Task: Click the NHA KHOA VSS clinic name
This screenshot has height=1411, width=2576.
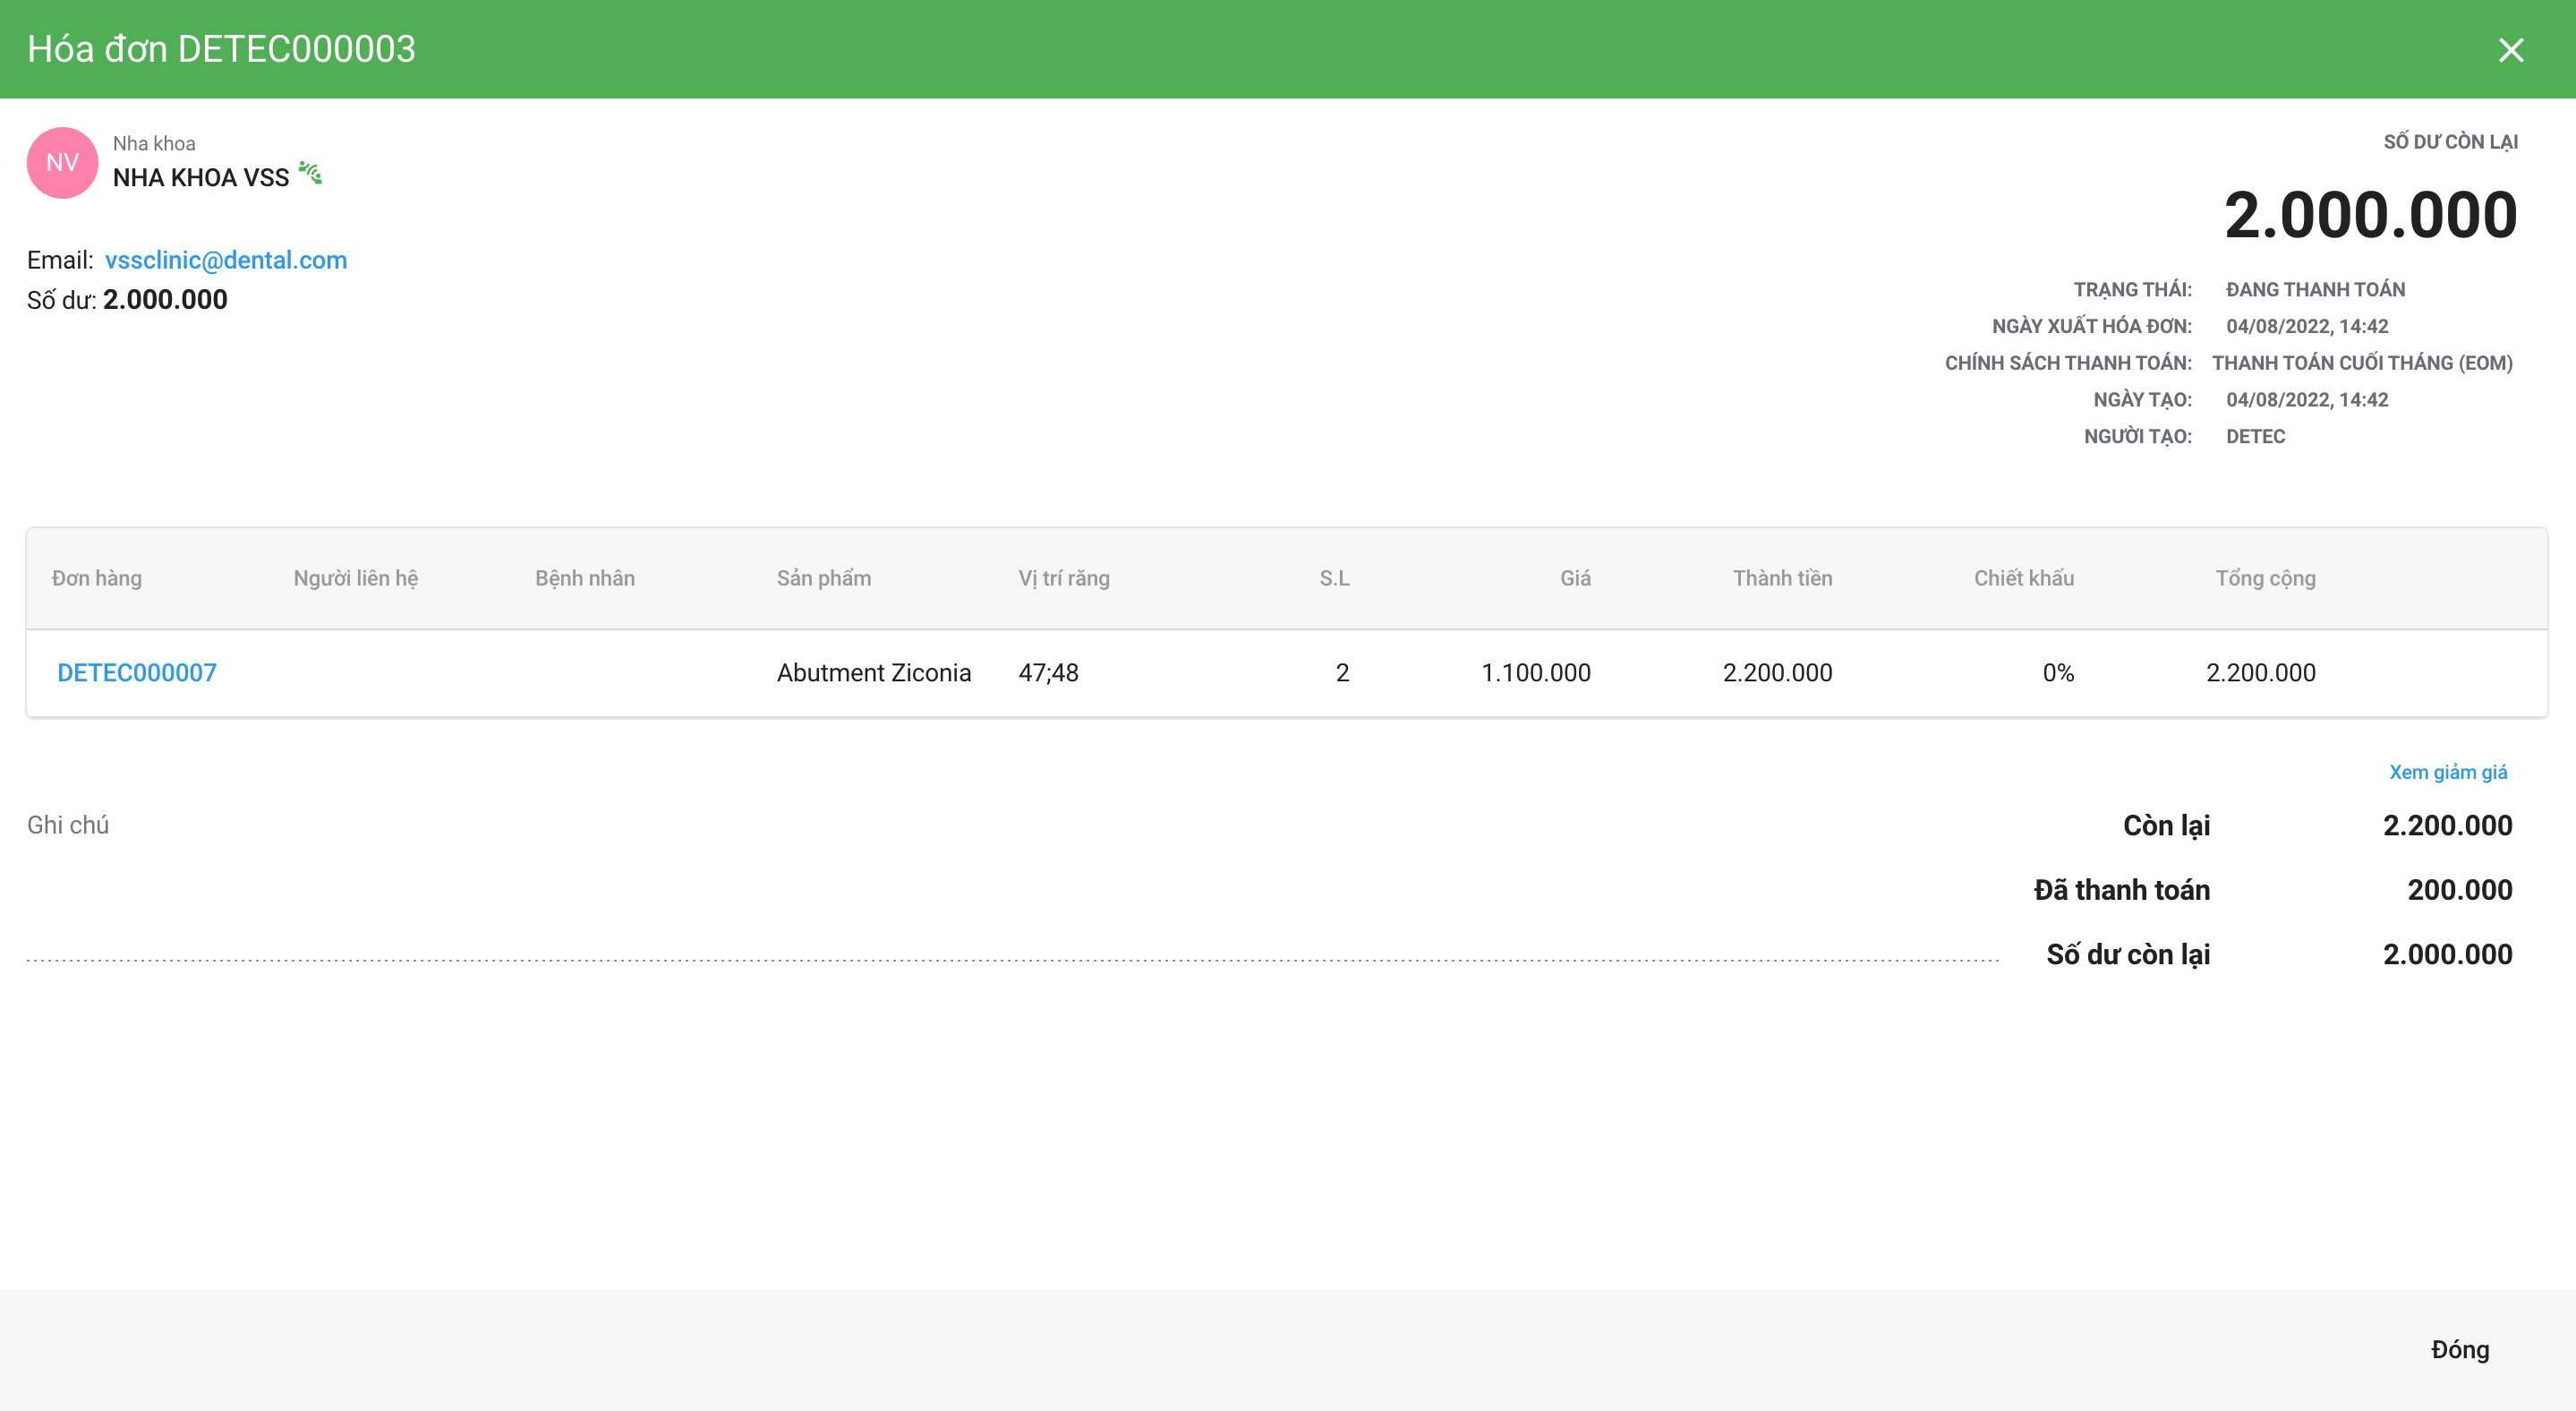Action: (201, 178)
